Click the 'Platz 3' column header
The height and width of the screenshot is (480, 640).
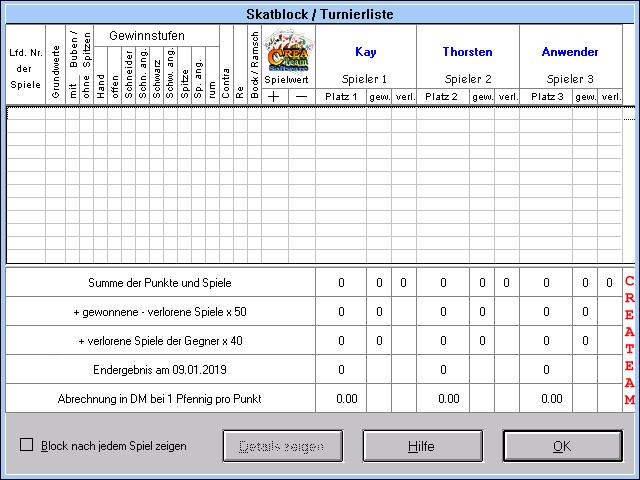click(x=547, y=97)
